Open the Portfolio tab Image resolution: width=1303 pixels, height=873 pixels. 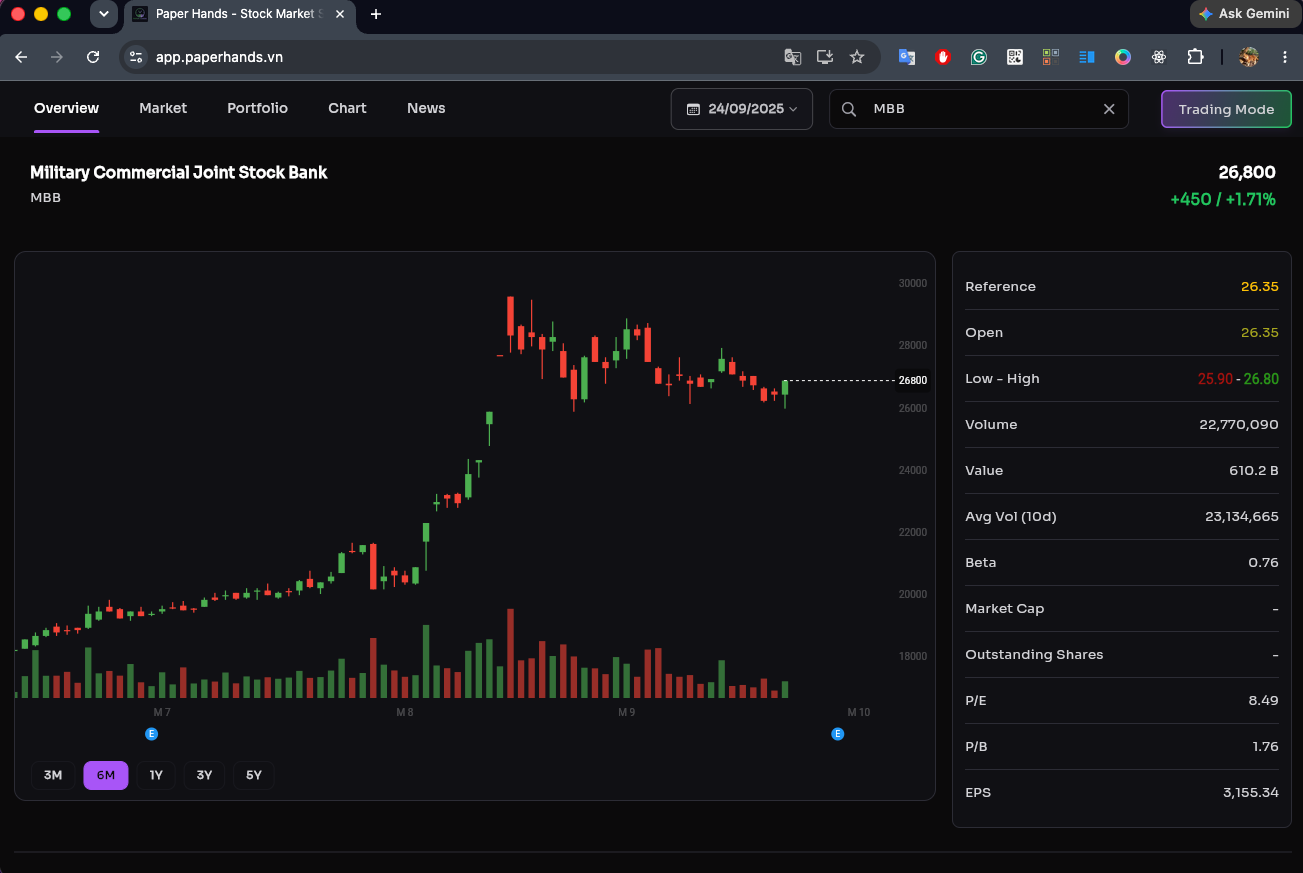click(257, 108)
